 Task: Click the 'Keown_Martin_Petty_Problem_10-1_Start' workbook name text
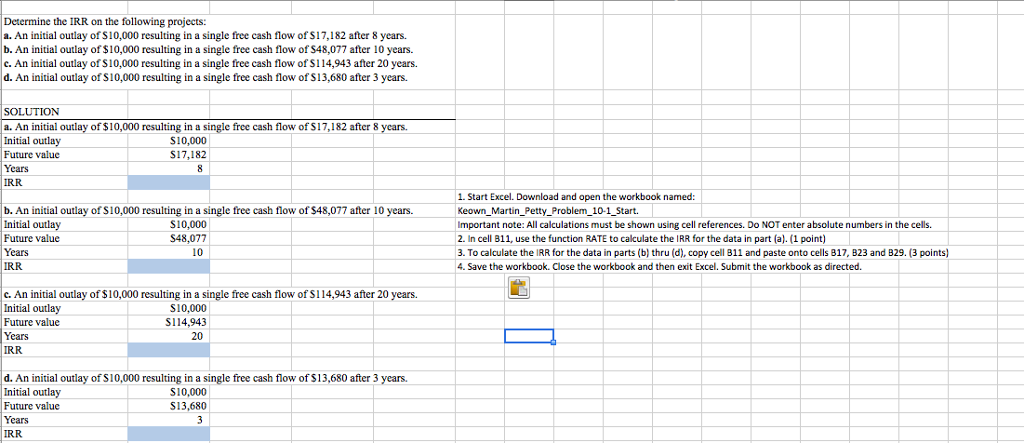coord(548,211)
